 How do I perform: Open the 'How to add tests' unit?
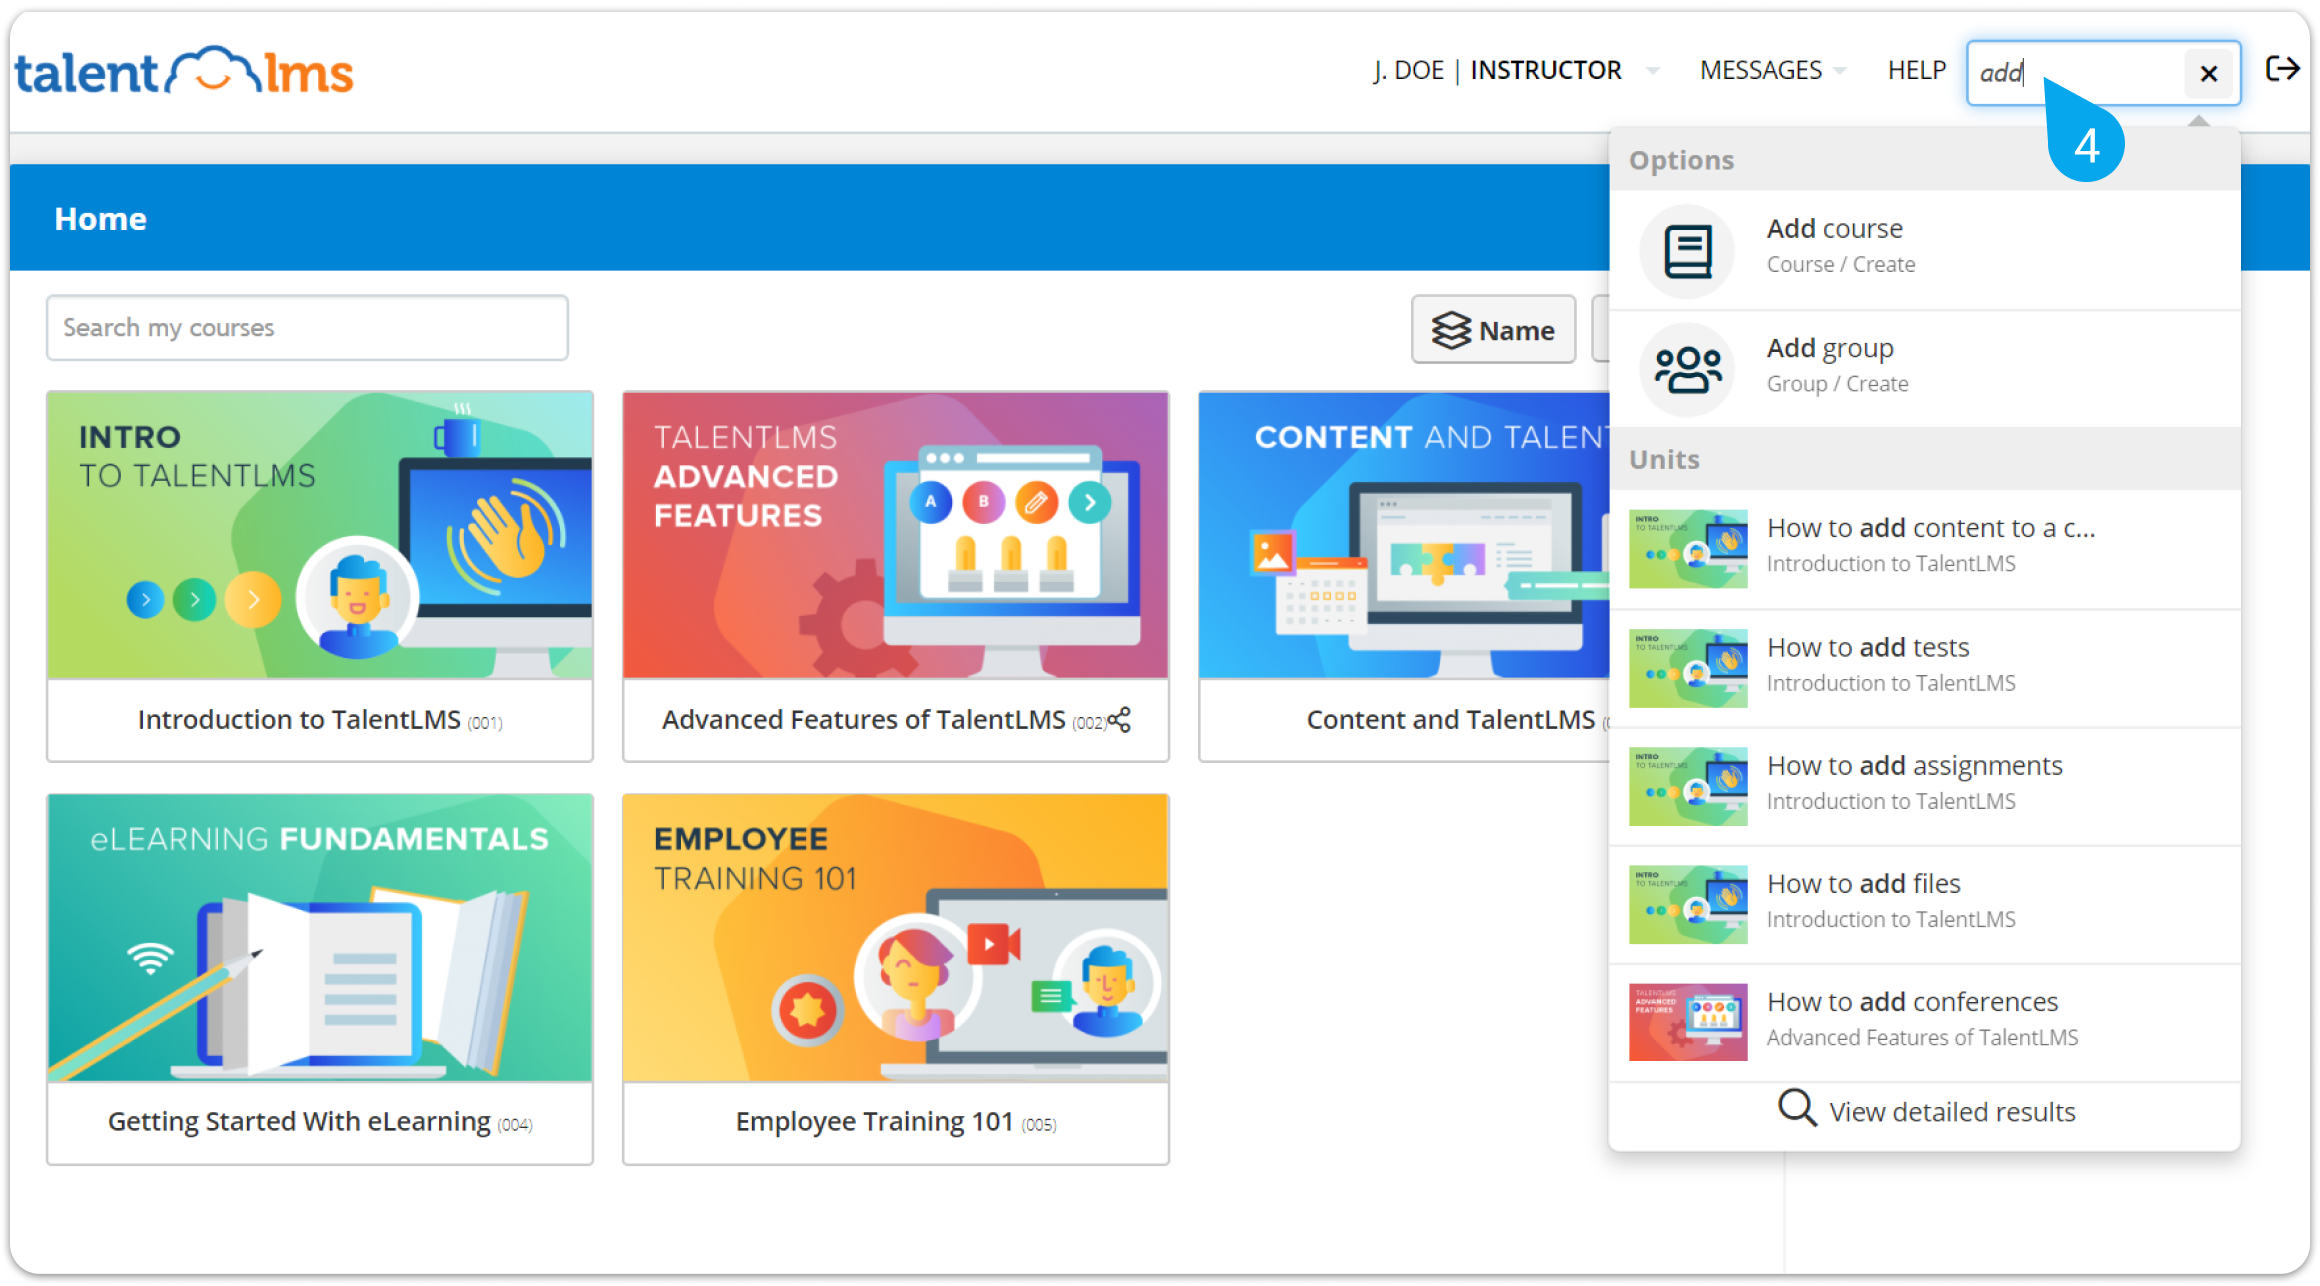click(x=1925, y=668)
